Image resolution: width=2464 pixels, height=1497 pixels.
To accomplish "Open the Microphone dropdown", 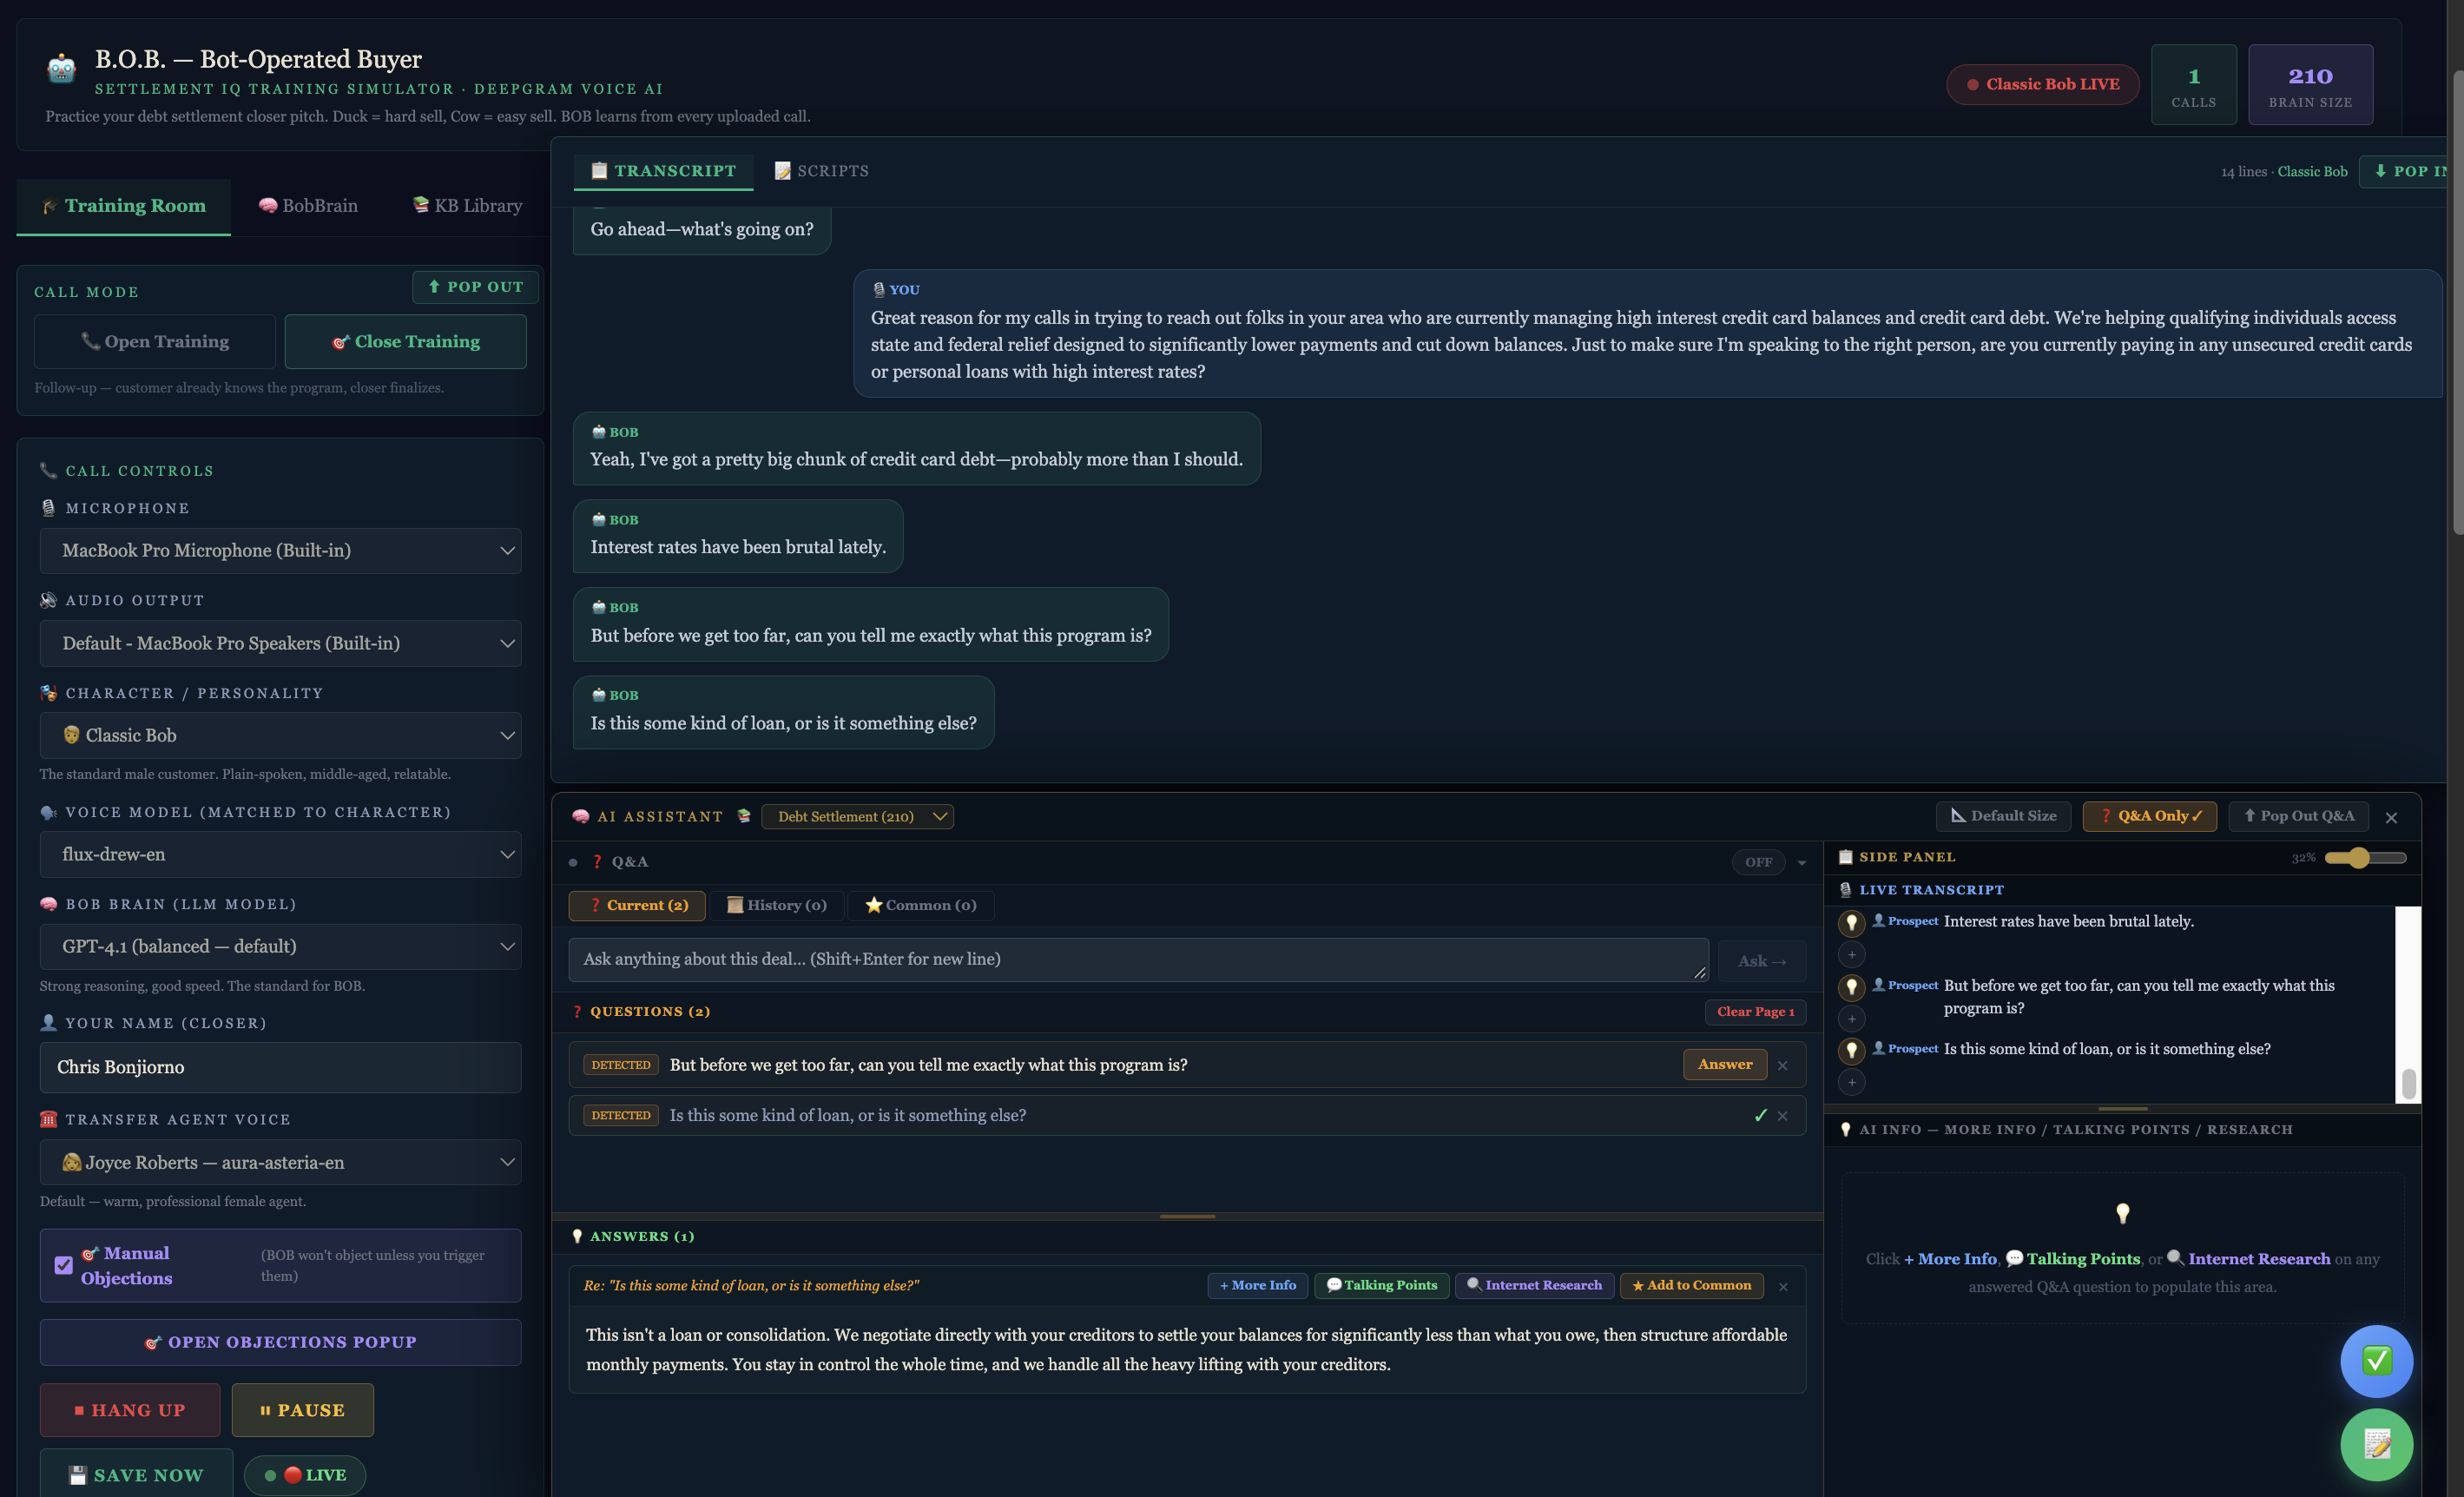I will tap(281, 551).
